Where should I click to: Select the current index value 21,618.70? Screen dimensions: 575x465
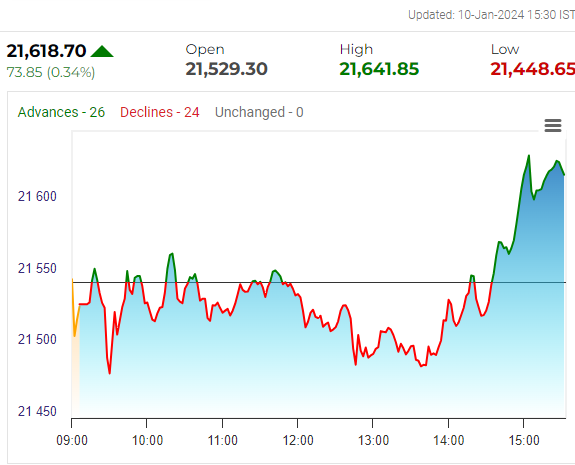tap(46, 51)
